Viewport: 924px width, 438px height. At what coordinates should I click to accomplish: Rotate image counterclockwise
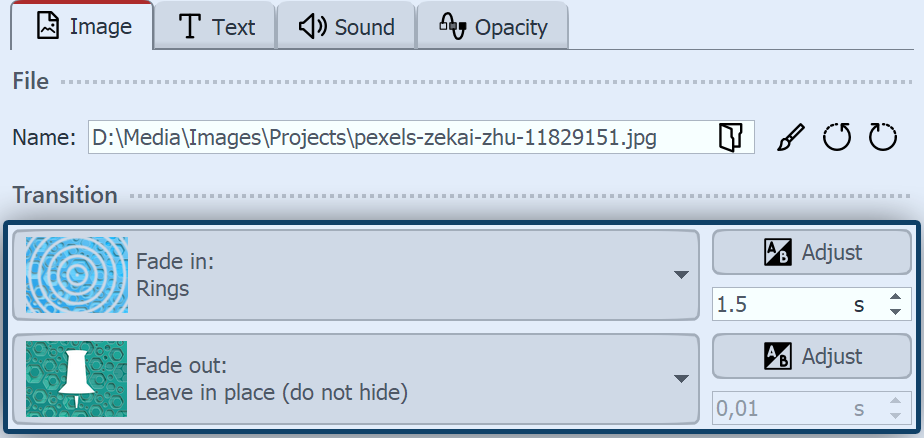[x=837, y=138]
